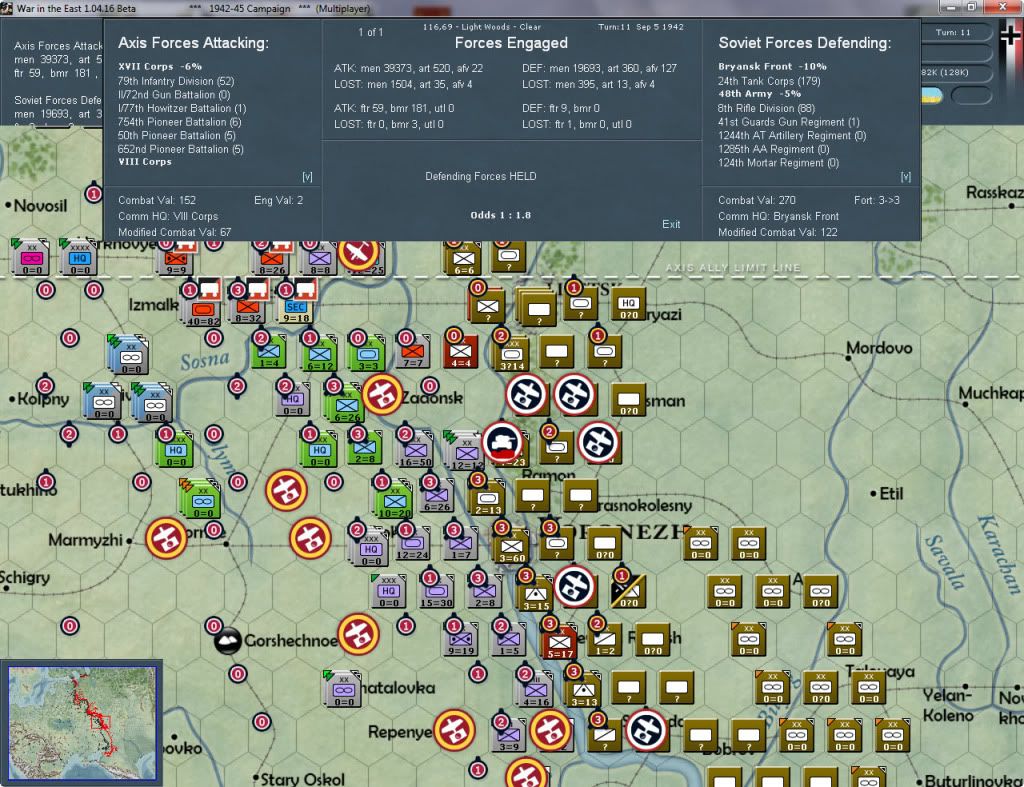Select the Soviet 3=13 unit counter
Viewport: 1024px width, 787px height.
pos(584,692)
